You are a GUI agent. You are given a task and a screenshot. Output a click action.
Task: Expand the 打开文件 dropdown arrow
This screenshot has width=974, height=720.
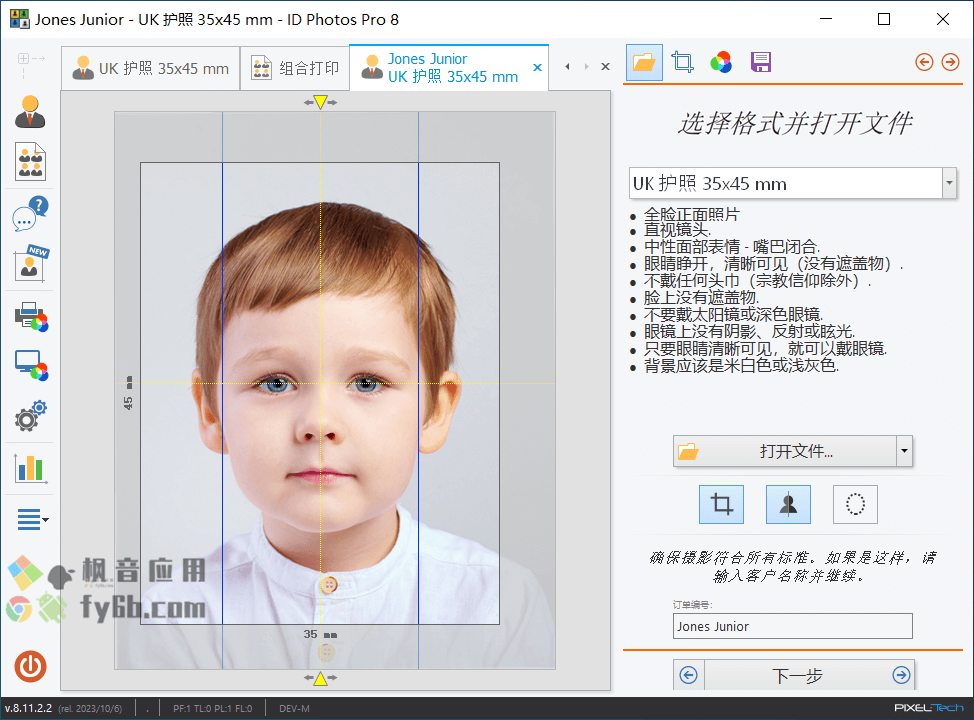pos(904,451)
